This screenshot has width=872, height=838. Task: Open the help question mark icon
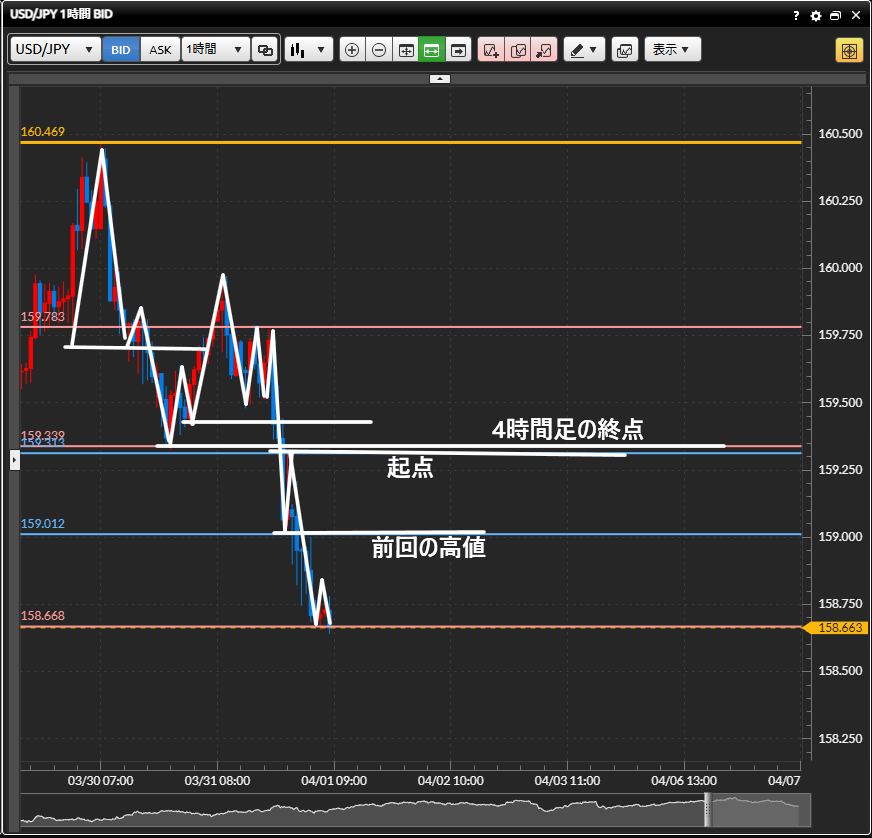click(796, 16)
